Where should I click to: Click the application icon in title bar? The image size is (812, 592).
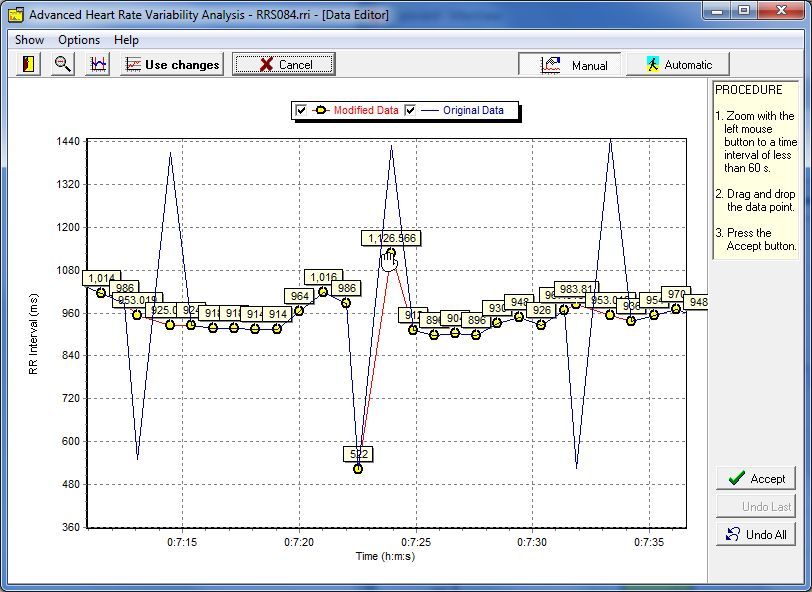click(x=16, y=15)
